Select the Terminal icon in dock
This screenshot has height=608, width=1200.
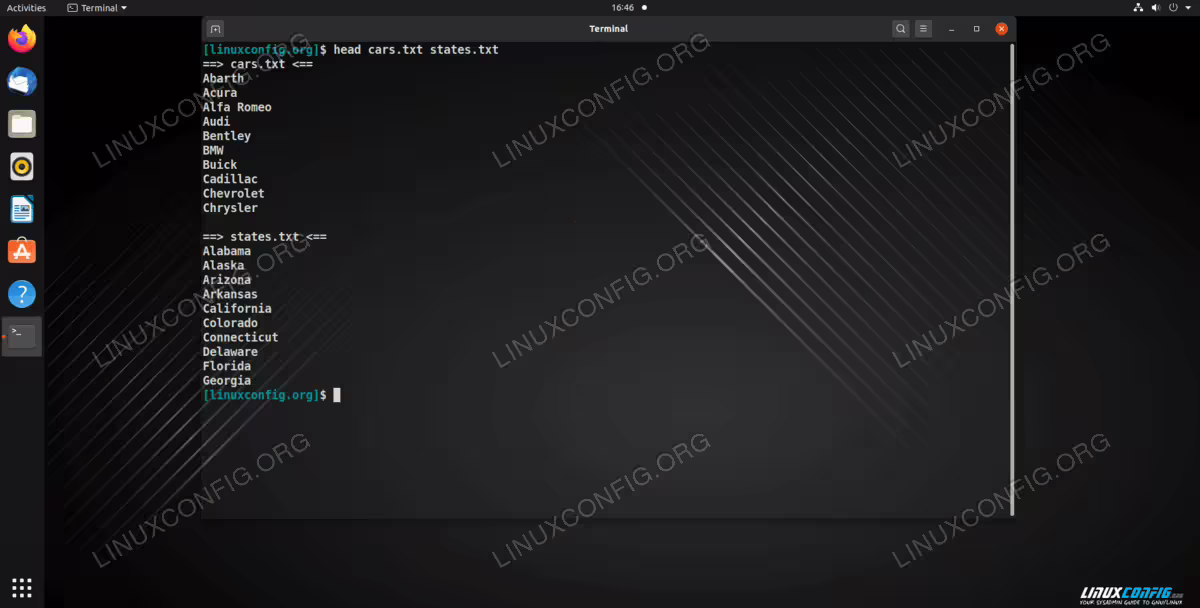point(22,336)
